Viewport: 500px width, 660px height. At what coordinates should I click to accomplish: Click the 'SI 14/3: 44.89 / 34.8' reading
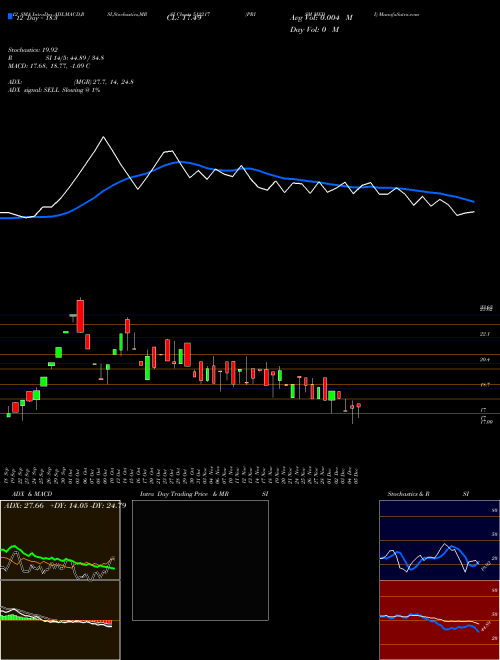point(75,58)
